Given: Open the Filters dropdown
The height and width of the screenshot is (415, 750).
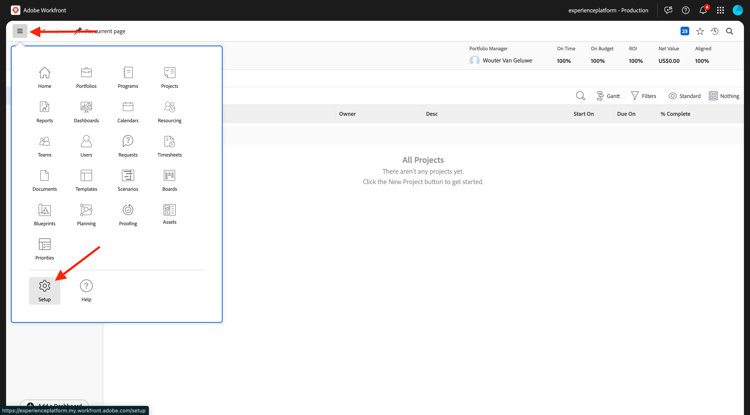Looking at the screenshot, I should 643,96.
